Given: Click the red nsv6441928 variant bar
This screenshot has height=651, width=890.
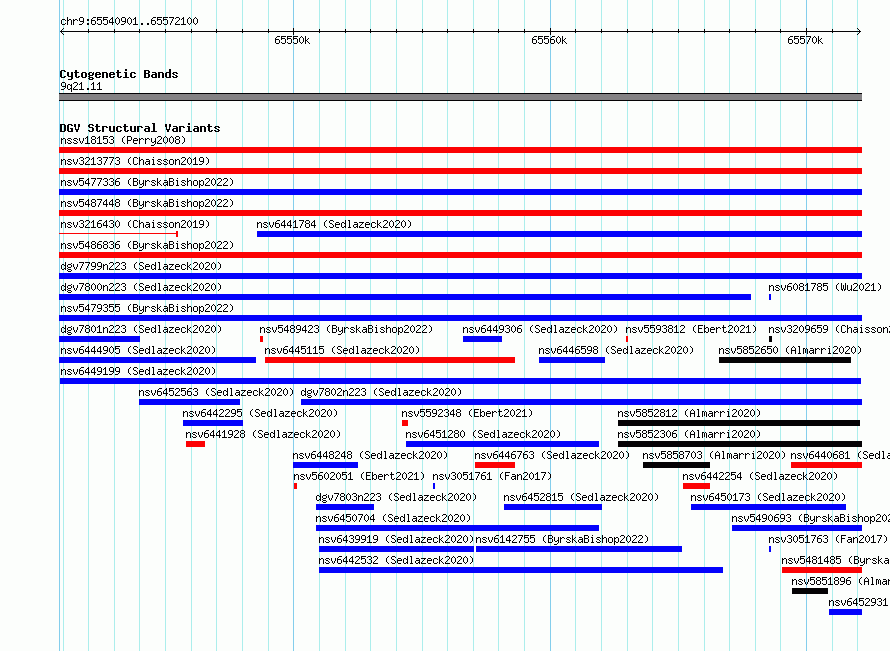Looking at the screenshot, I should tap(195, 444).
